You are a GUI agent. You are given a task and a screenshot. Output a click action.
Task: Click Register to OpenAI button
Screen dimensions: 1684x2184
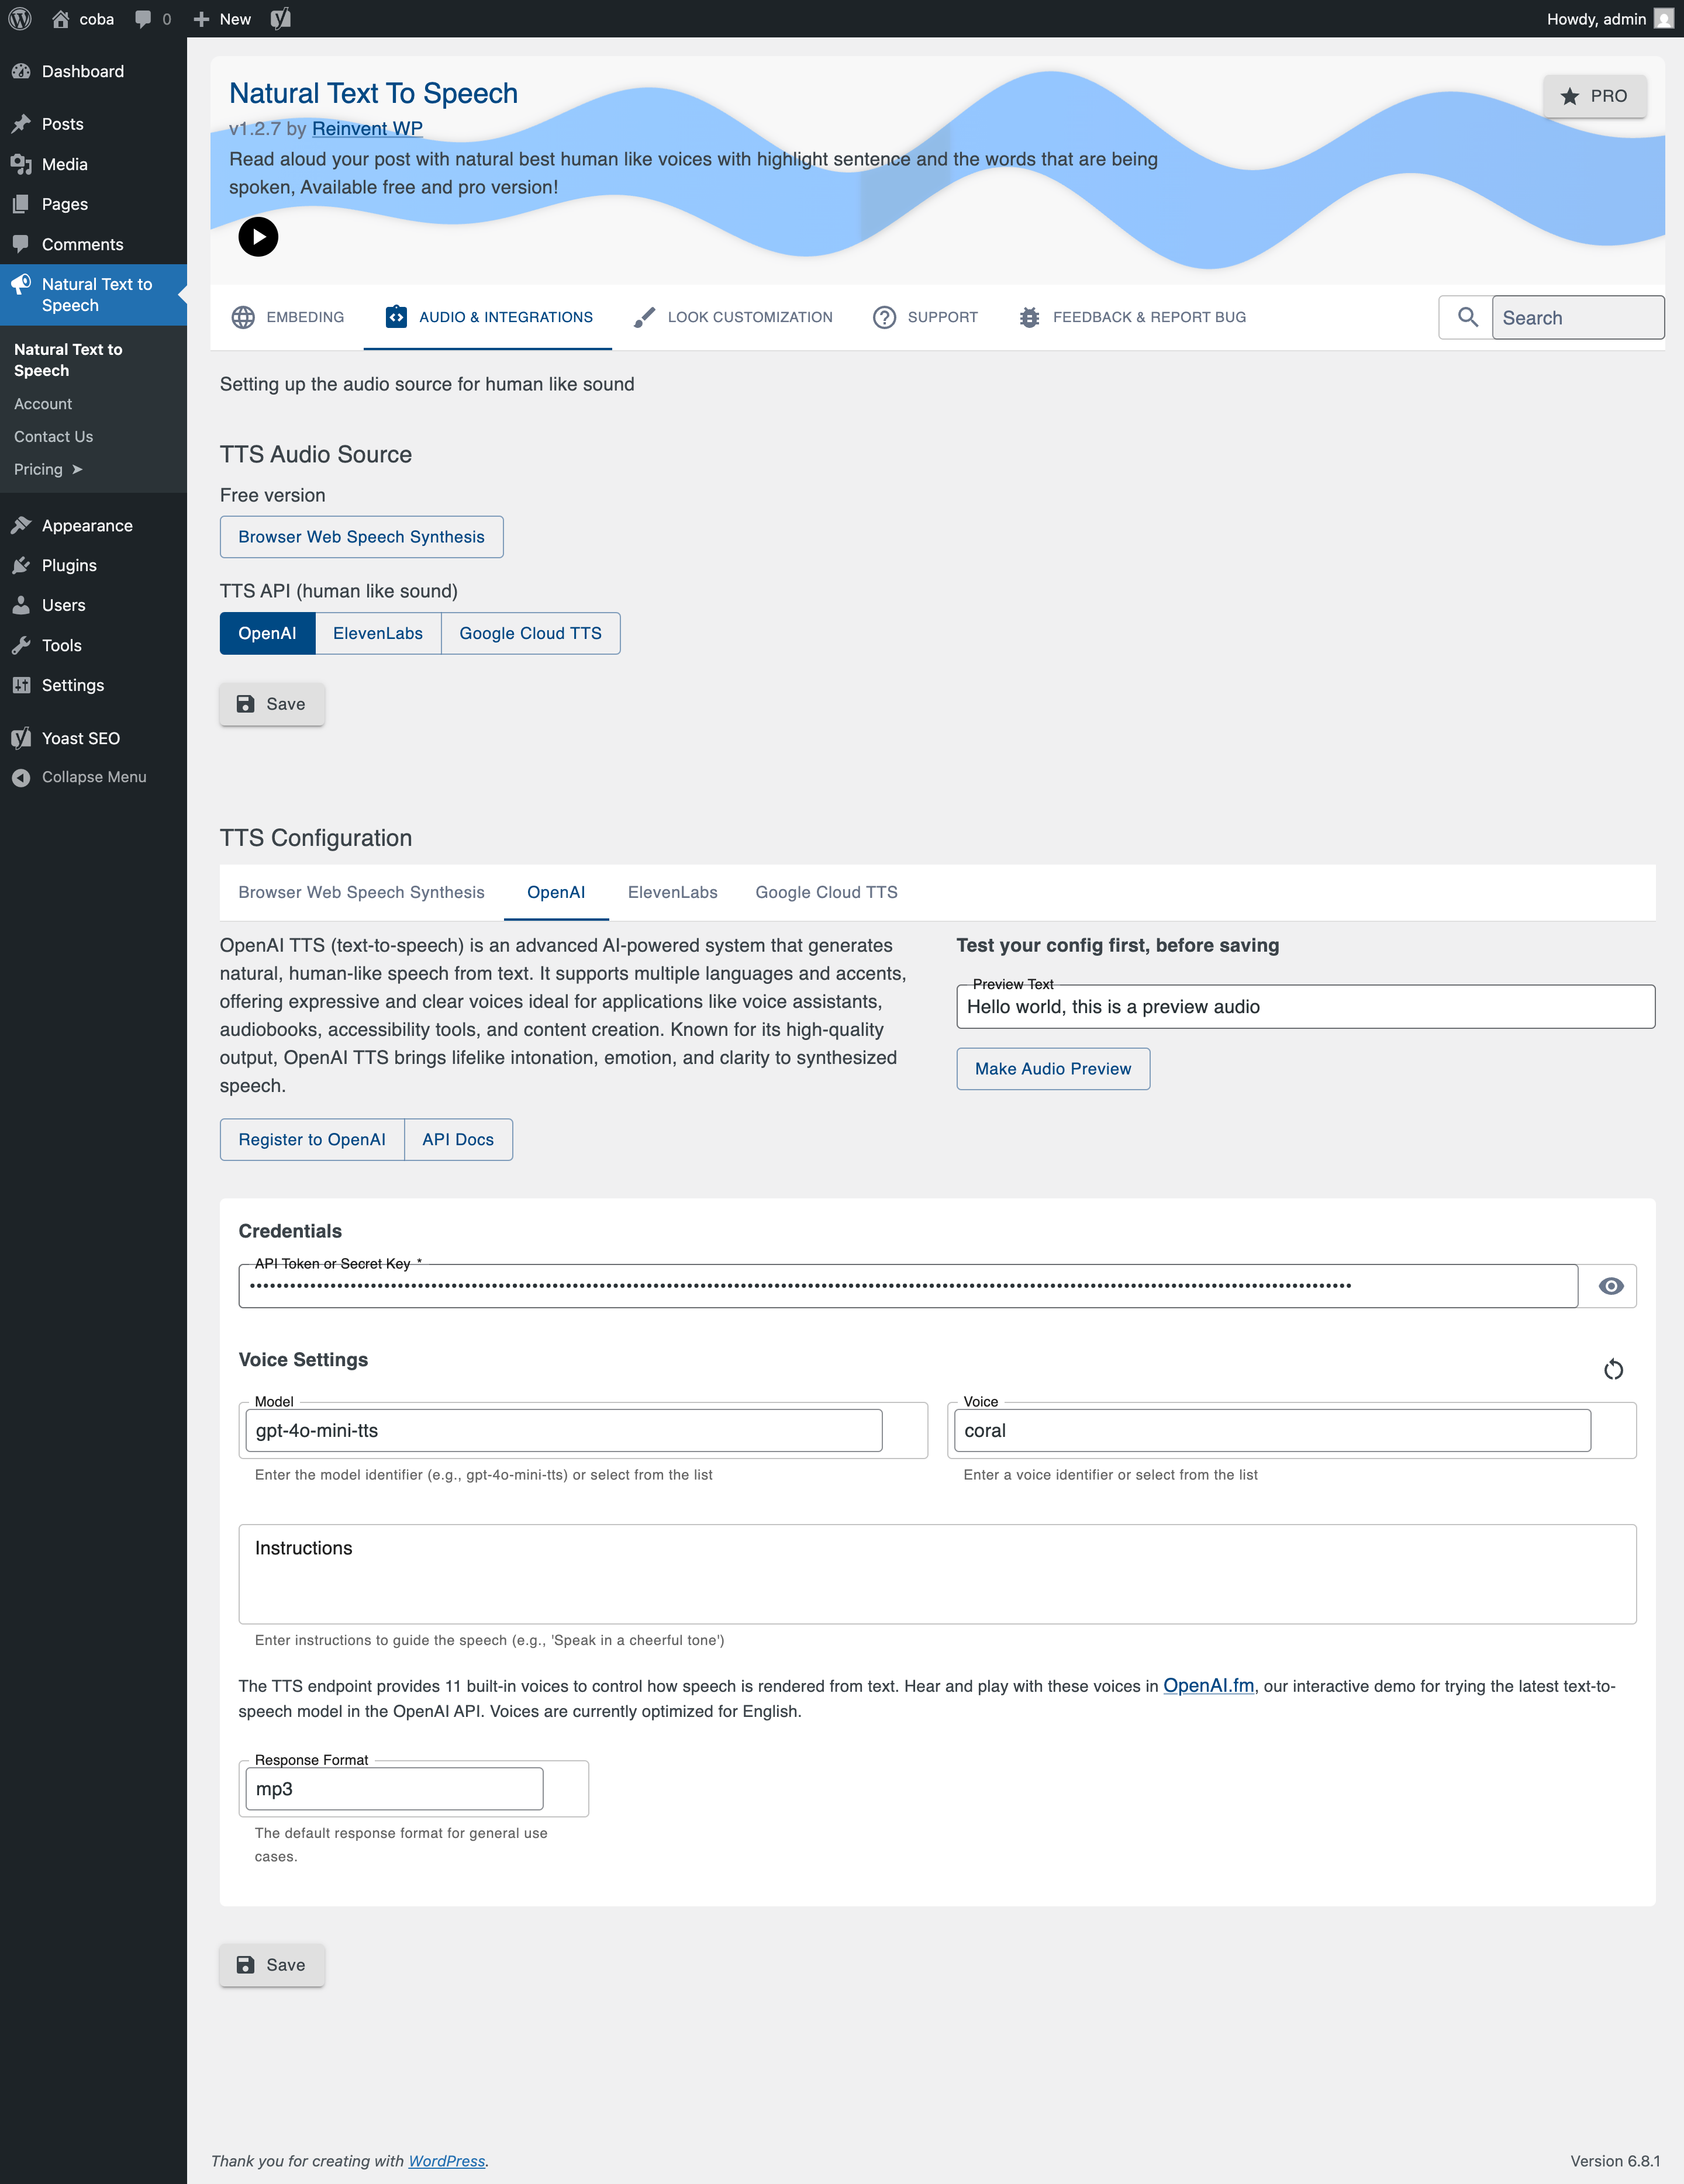tap(312, 1139)
